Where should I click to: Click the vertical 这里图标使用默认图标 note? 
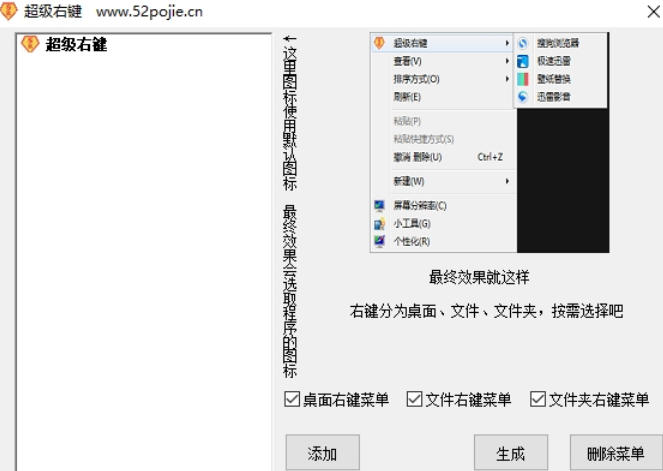pyautogui.click(x=290, y=113)
